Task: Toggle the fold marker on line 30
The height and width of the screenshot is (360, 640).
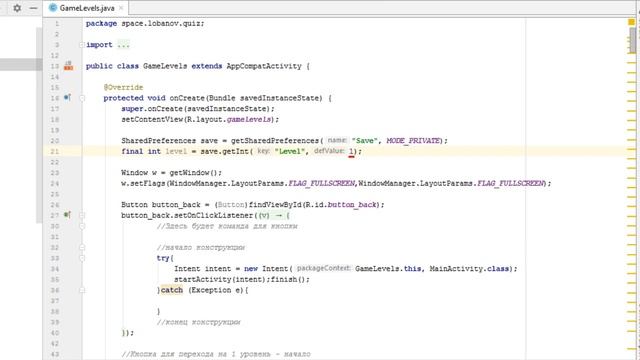Action: point(82,226)
